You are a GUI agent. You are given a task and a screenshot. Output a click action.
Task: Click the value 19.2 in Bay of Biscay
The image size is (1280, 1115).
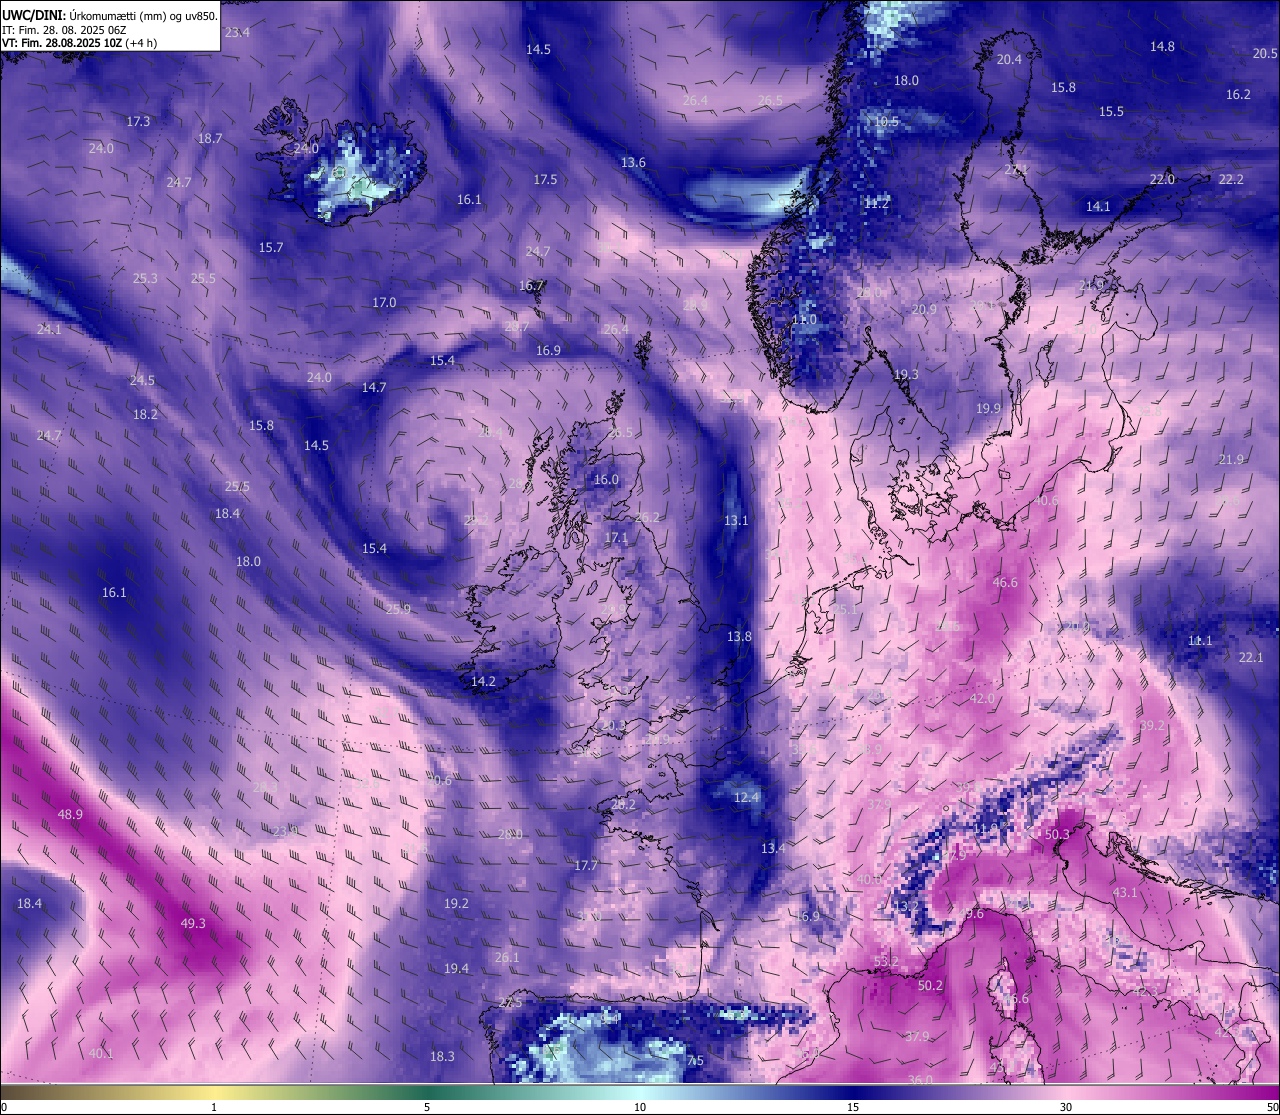456,903
